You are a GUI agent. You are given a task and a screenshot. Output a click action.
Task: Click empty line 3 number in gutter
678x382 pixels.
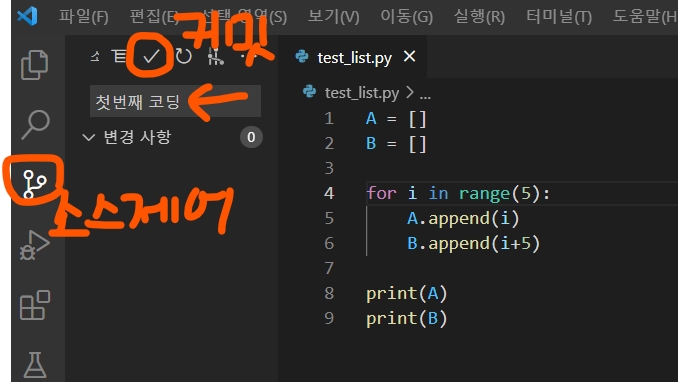[x=329, y=168]
